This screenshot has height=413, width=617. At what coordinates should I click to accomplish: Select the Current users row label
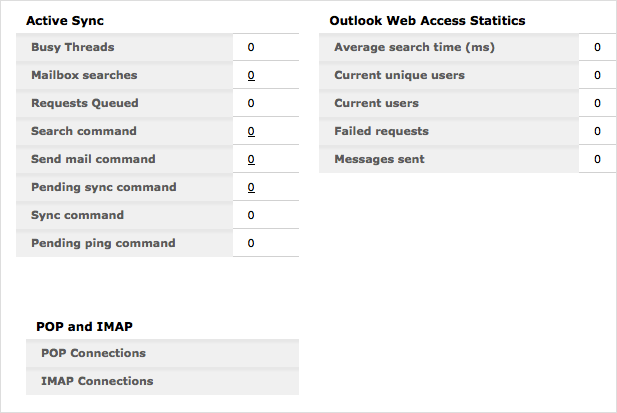pyautogui.click(x=376, y=103)
